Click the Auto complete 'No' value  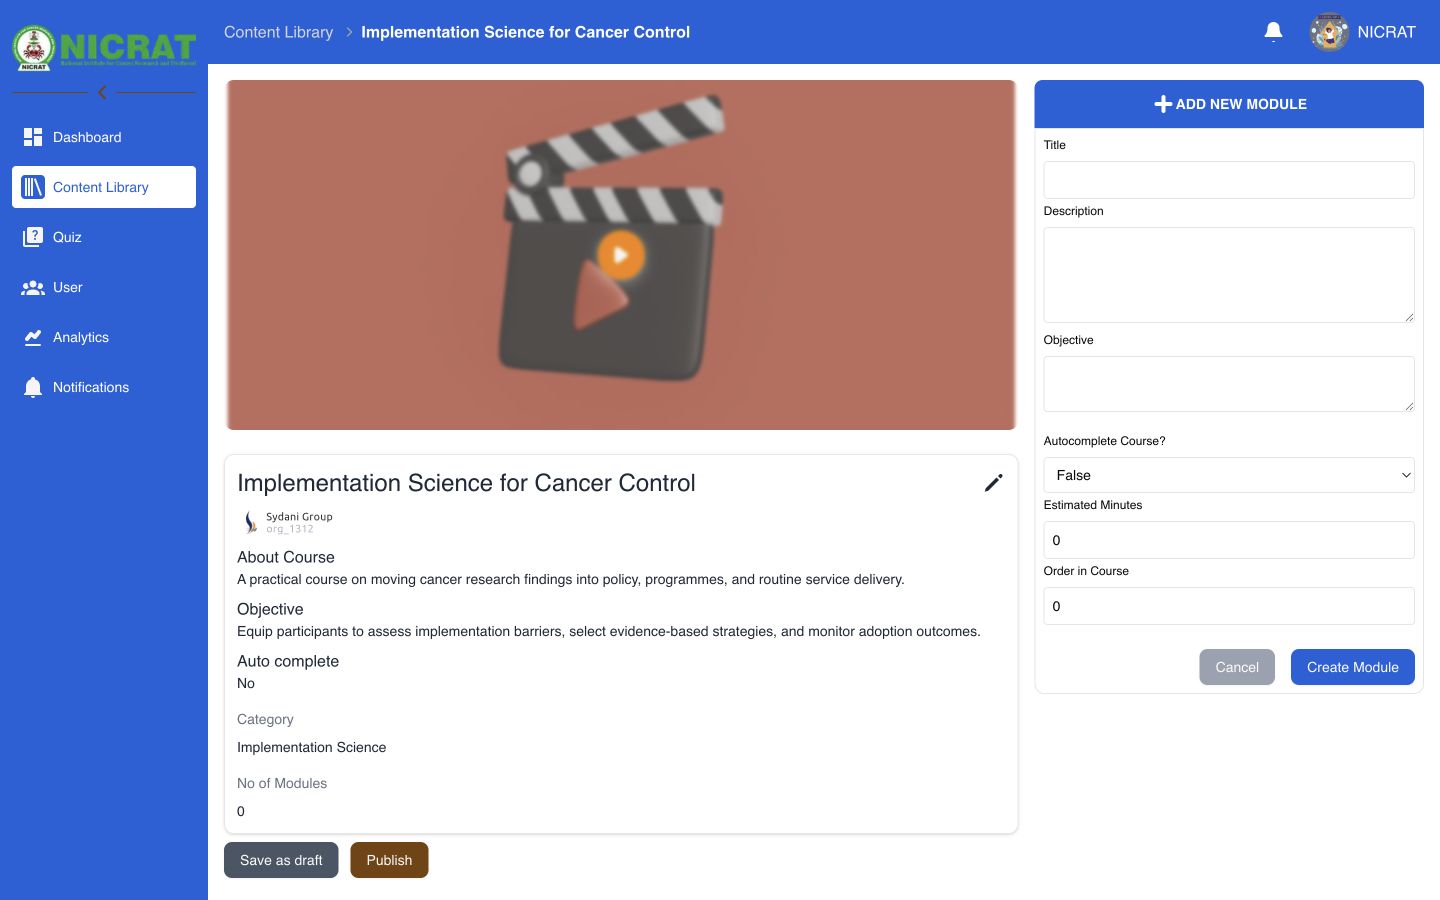246,683
